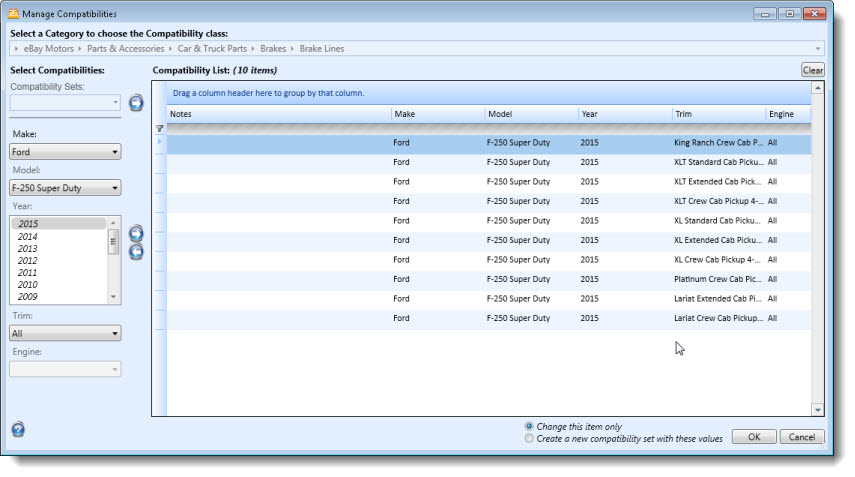Click the Brakes breadcrumb item
Viewport: 855px width, 477px height.
pyautogui.click(x=273, y=49)
